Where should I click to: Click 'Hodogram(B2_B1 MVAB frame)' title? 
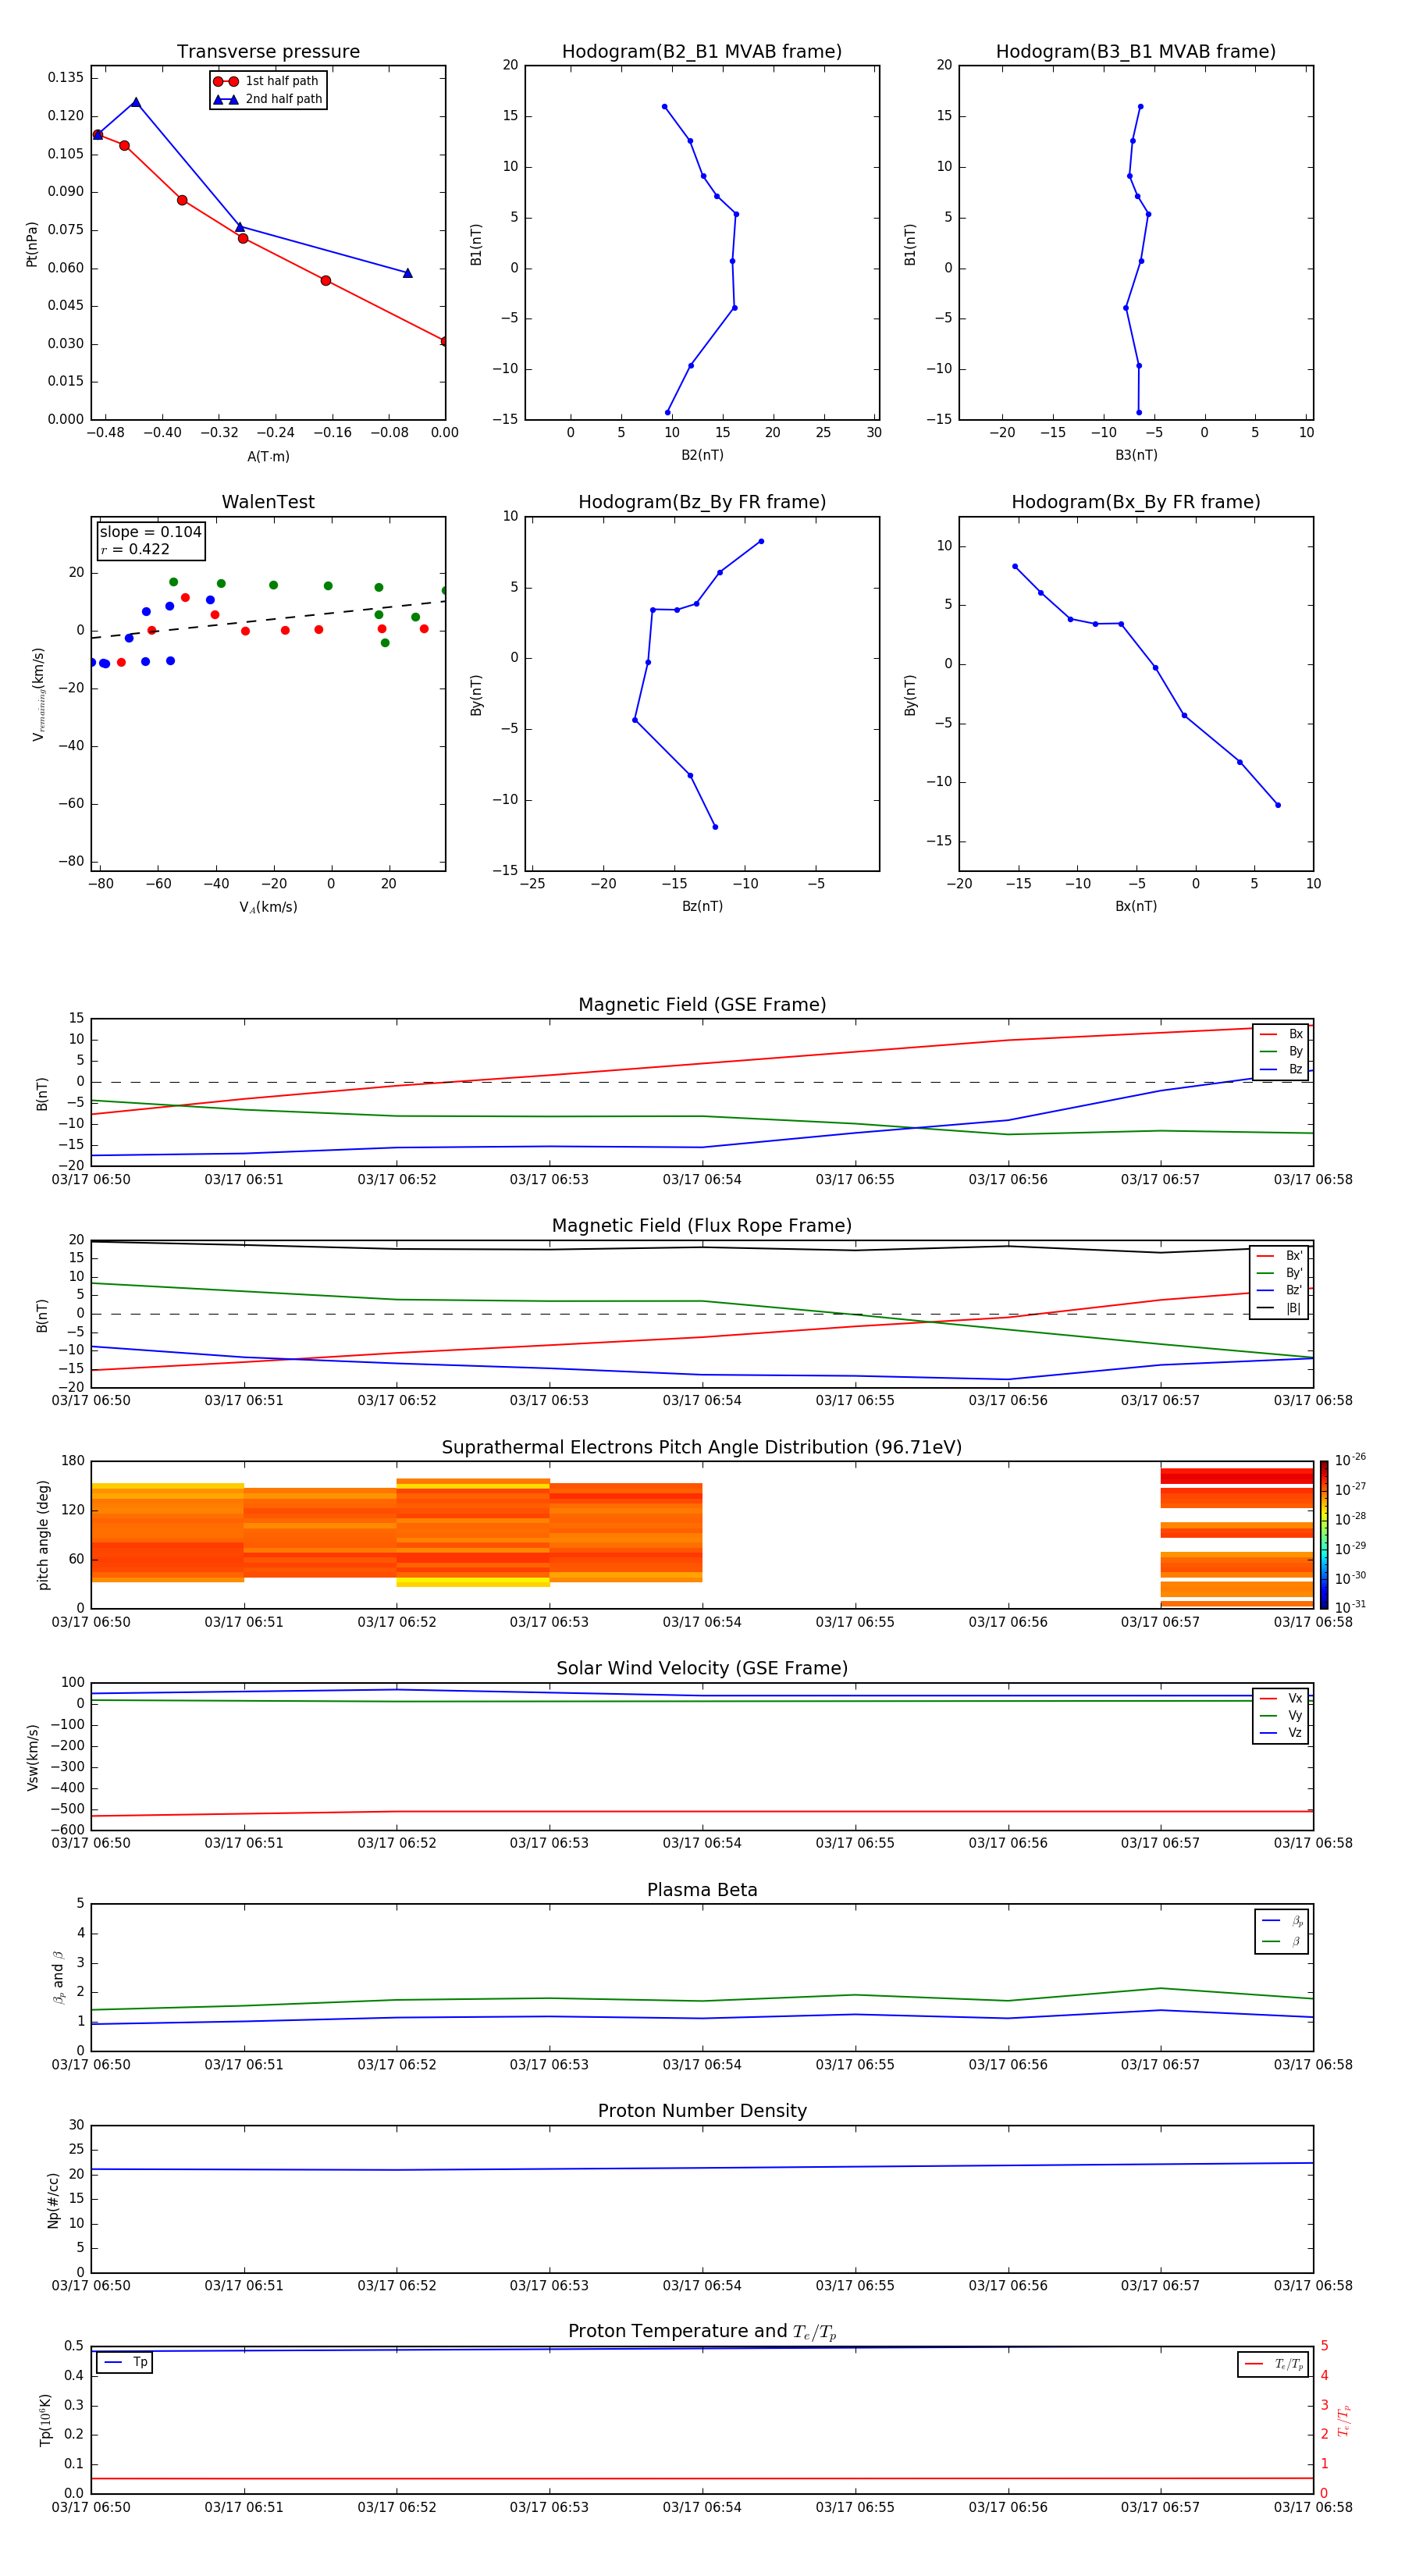tap(702, 51)
